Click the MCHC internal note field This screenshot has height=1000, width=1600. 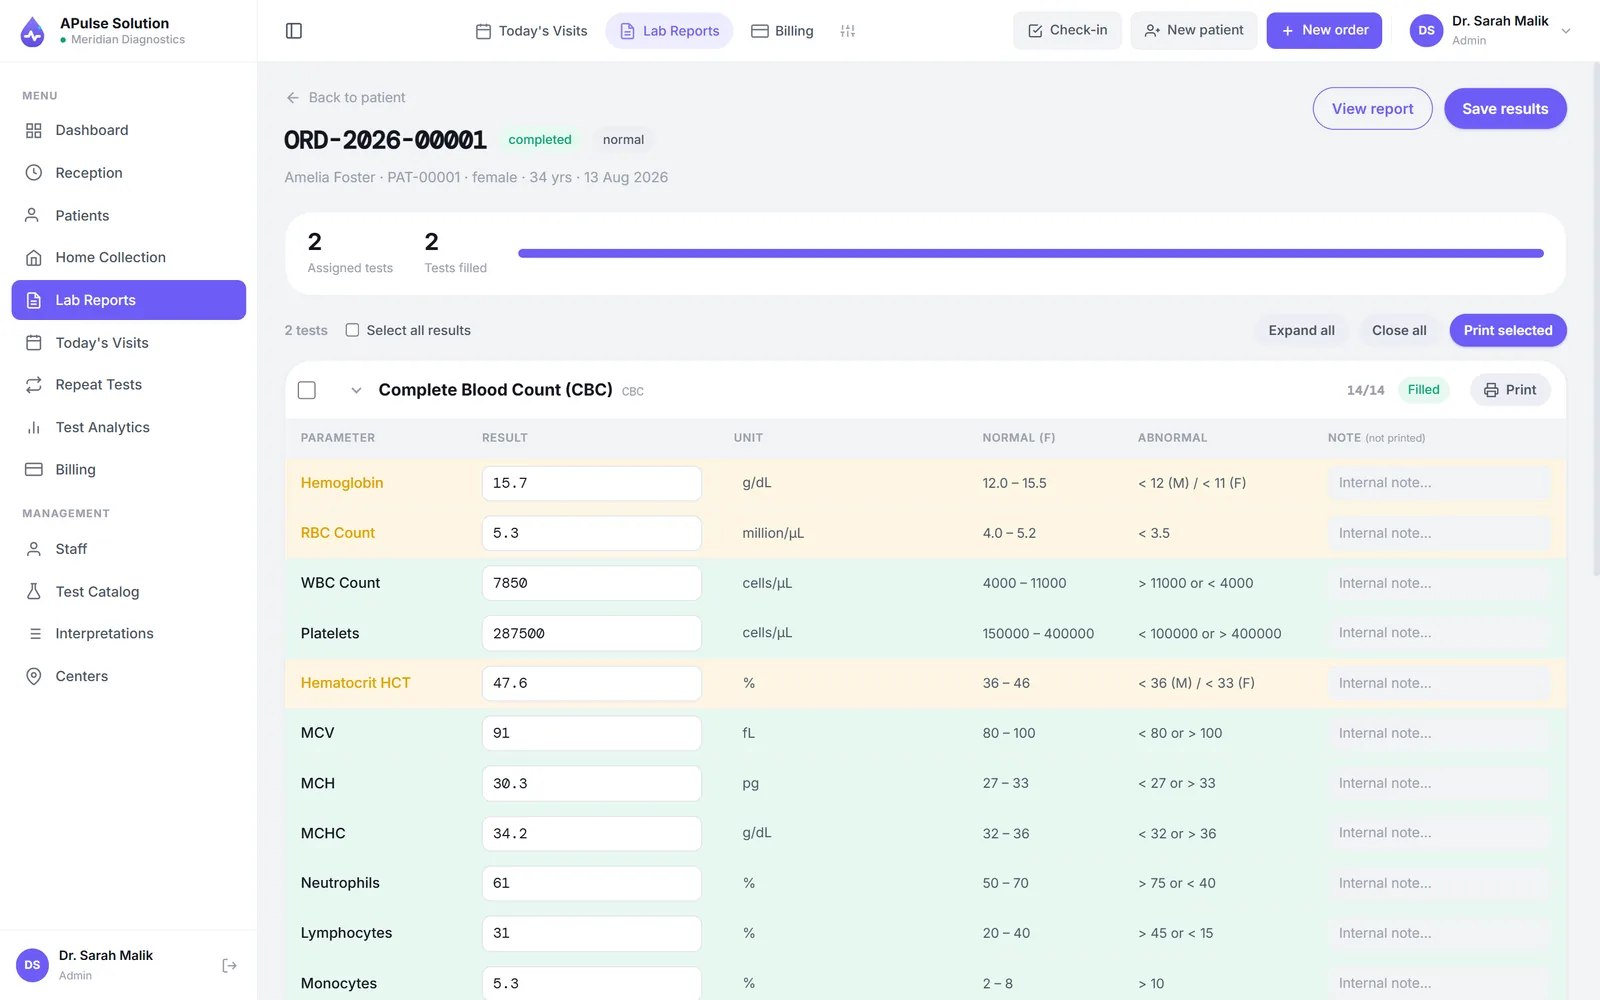click(x=1439, y=833)
